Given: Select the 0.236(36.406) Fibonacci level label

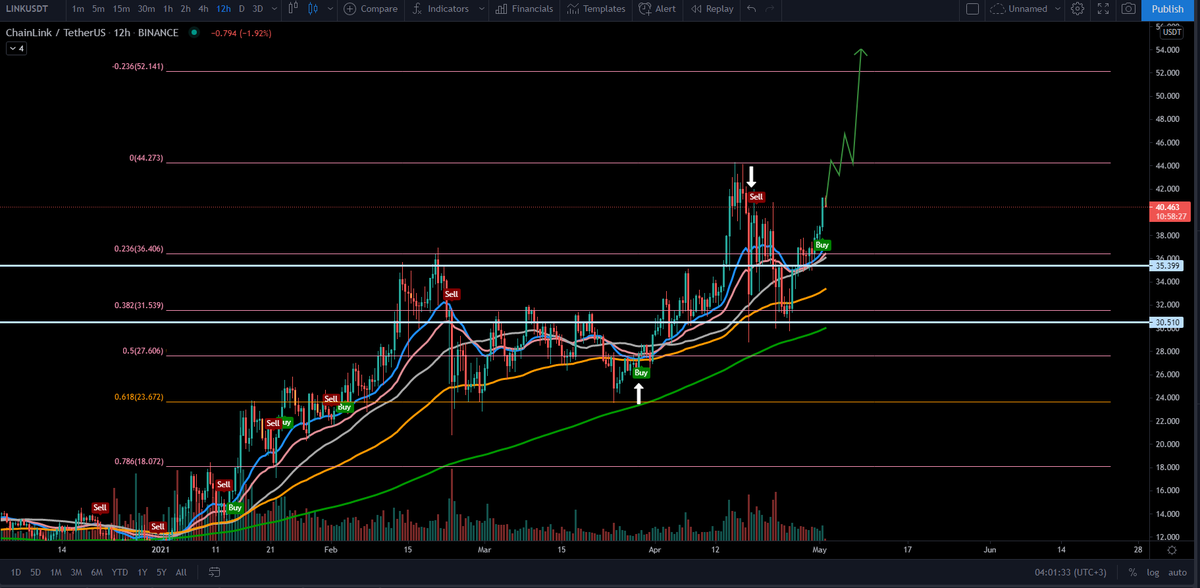Looking at the screenshot, I should (138, 249).
